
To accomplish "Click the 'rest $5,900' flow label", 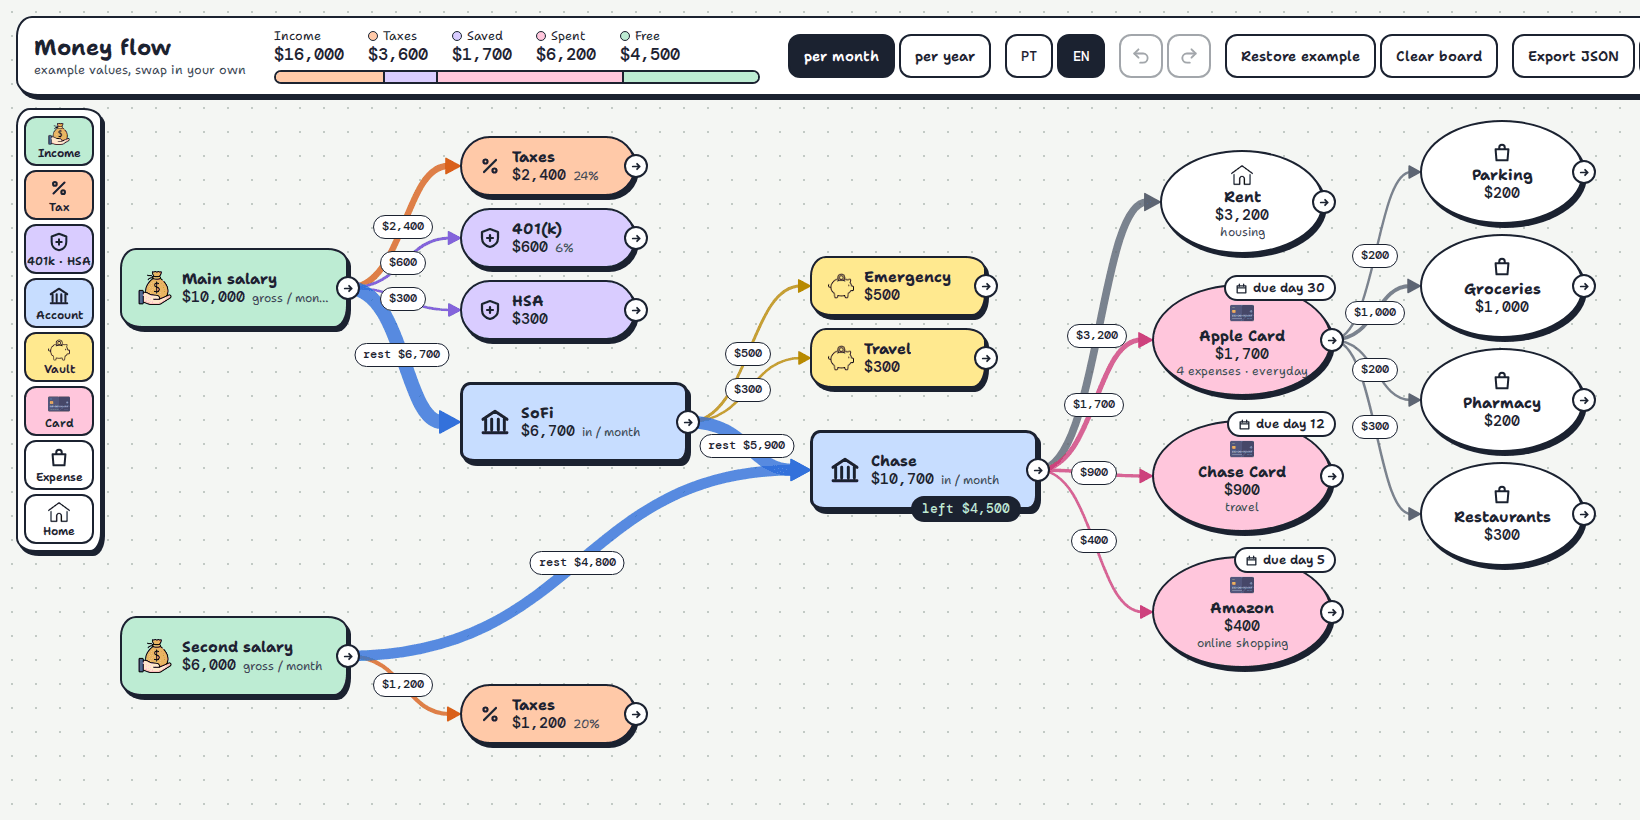I will point(747,445).
